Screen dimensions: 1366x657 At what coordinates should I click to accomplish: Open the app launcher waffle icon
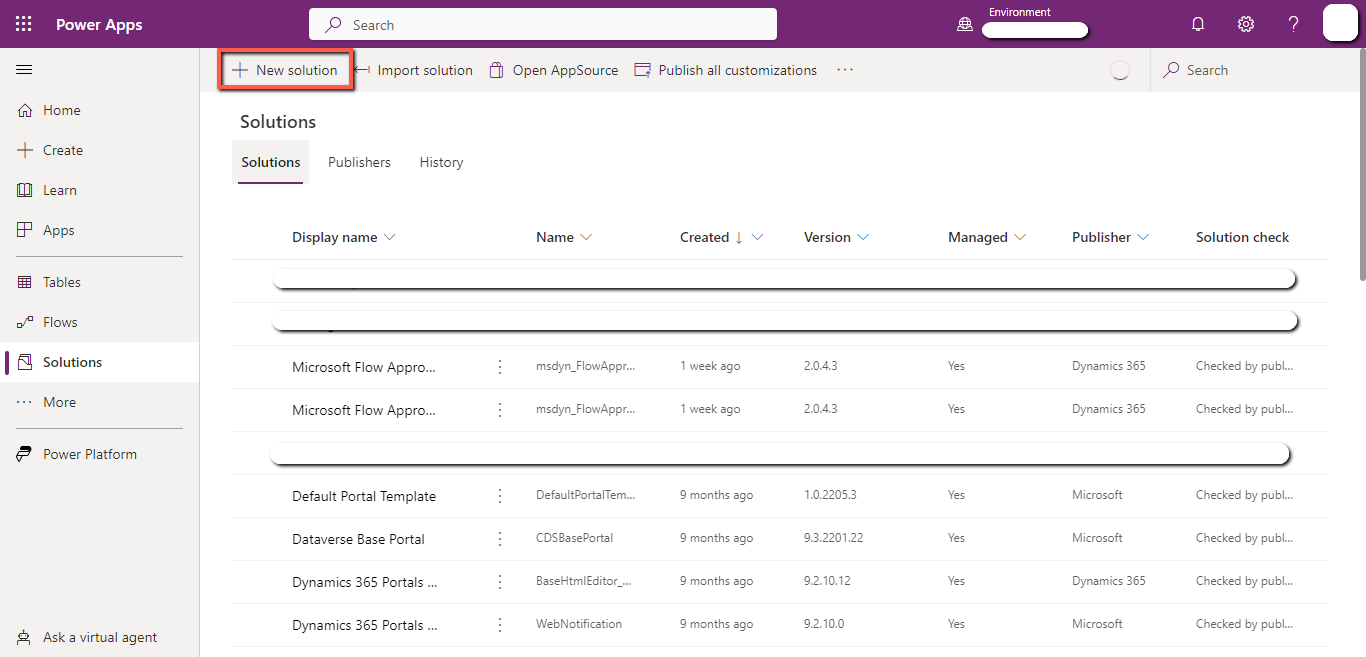(x=24, y=24)
